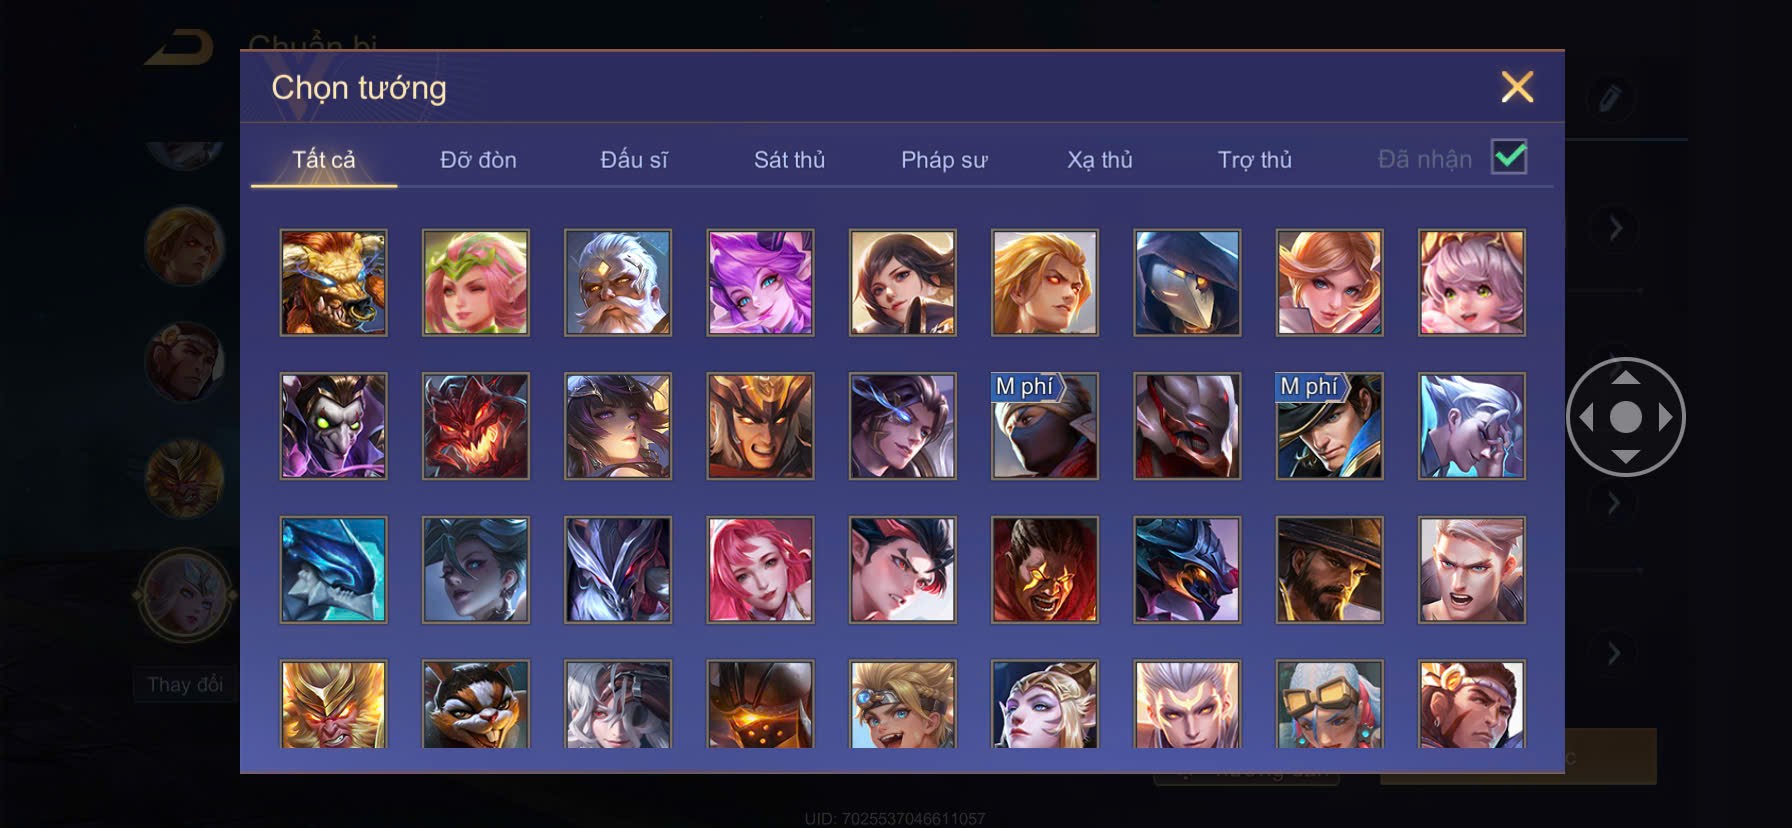Select the red demon-faced hero portrait

[476, 426]
